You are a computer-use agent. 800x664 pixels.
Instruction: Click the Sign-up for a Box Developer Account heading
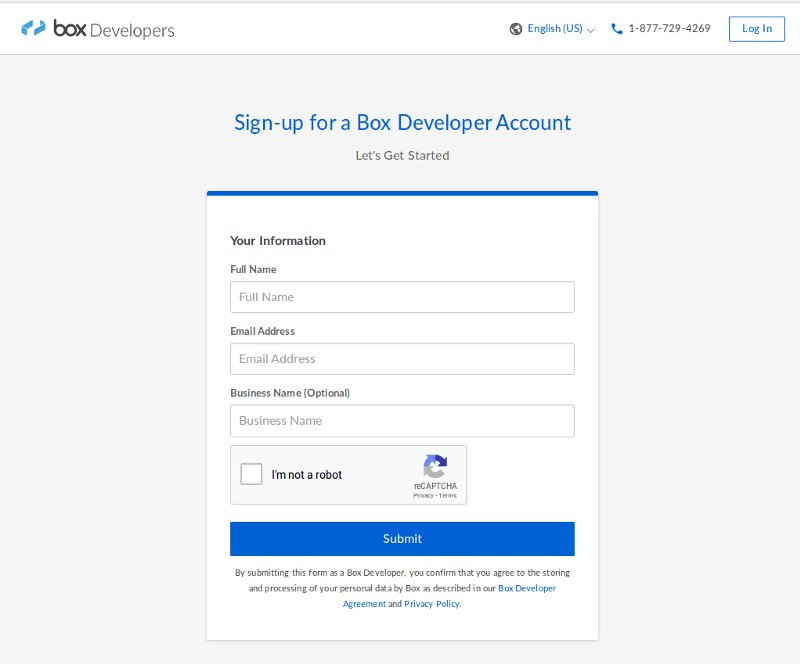pos(403,123)
